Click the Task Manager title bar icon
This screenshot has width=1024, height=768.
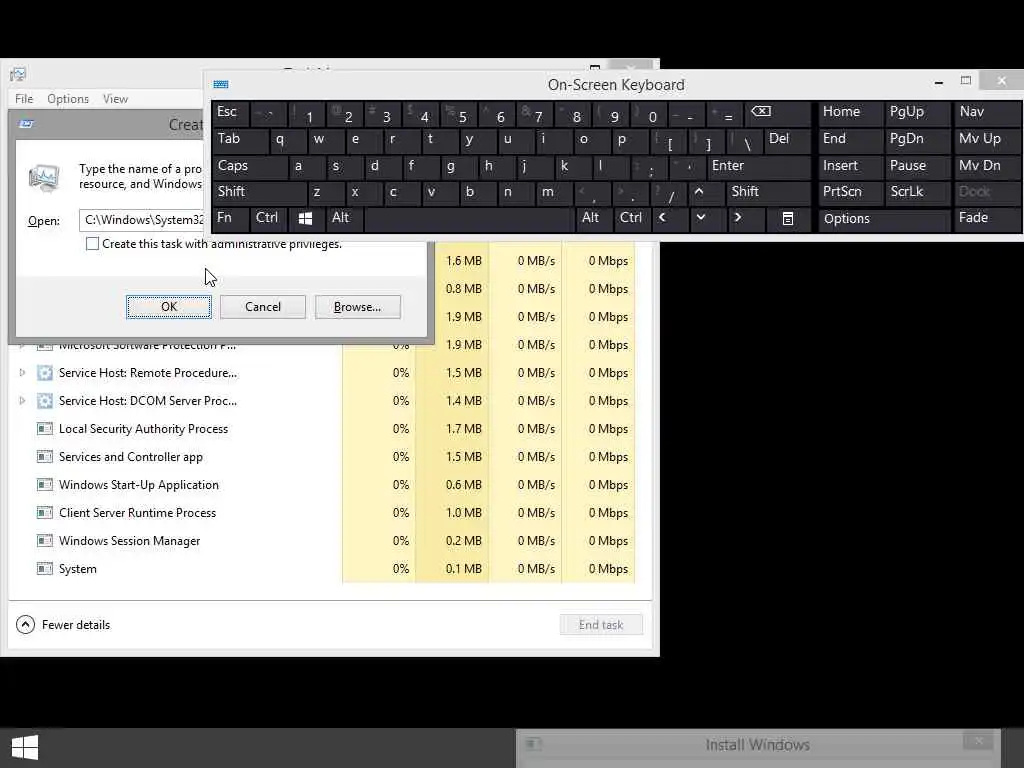18,74
